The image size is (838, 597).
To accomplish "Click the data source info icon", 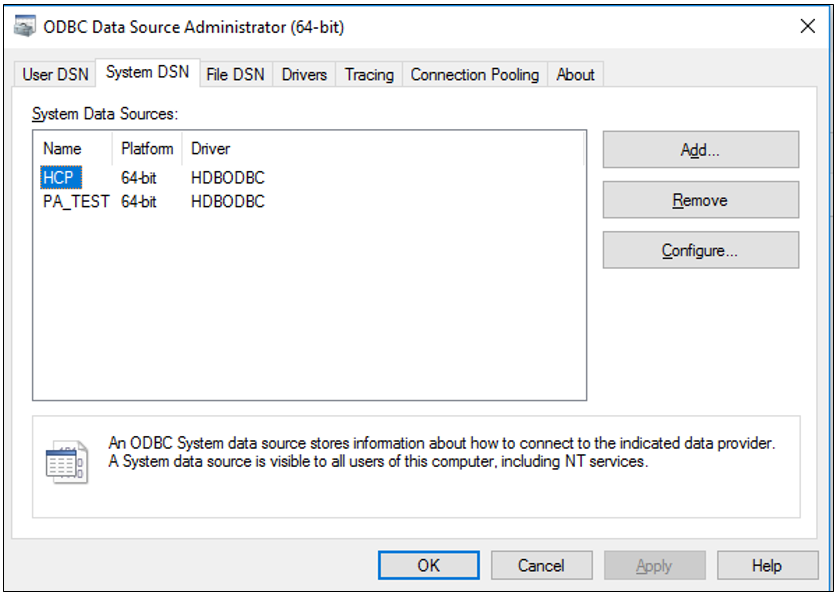I will [66, 462].
